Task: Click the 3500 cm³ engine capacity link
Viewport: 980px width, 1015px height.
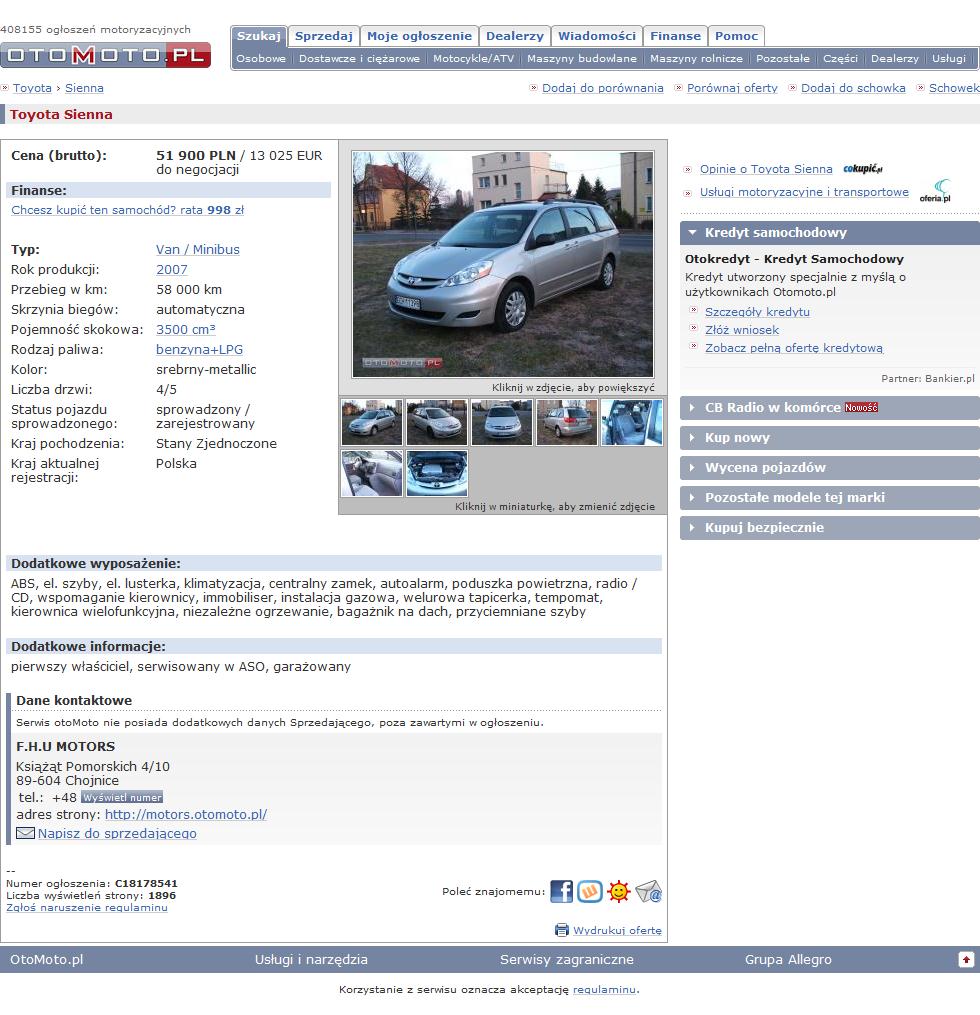Action: [x=186, y=329]
